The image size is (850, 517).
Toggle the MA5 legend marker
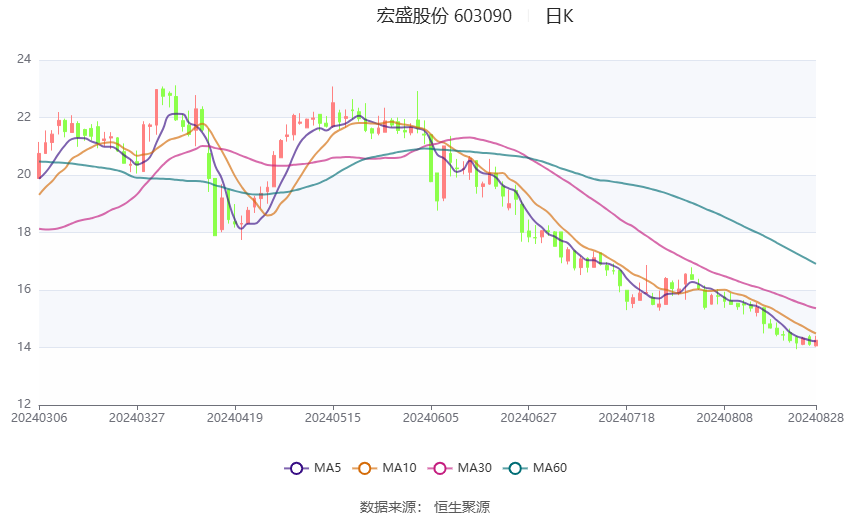[296, 468]
